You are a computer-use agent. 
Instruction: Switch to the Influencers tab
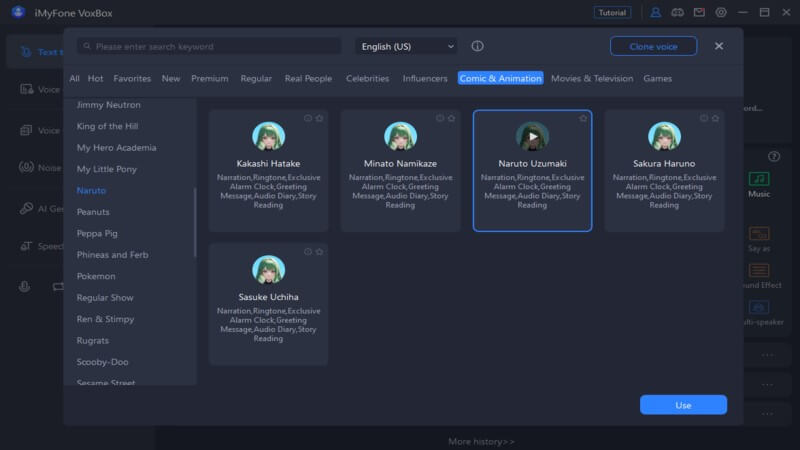[424, 79]
